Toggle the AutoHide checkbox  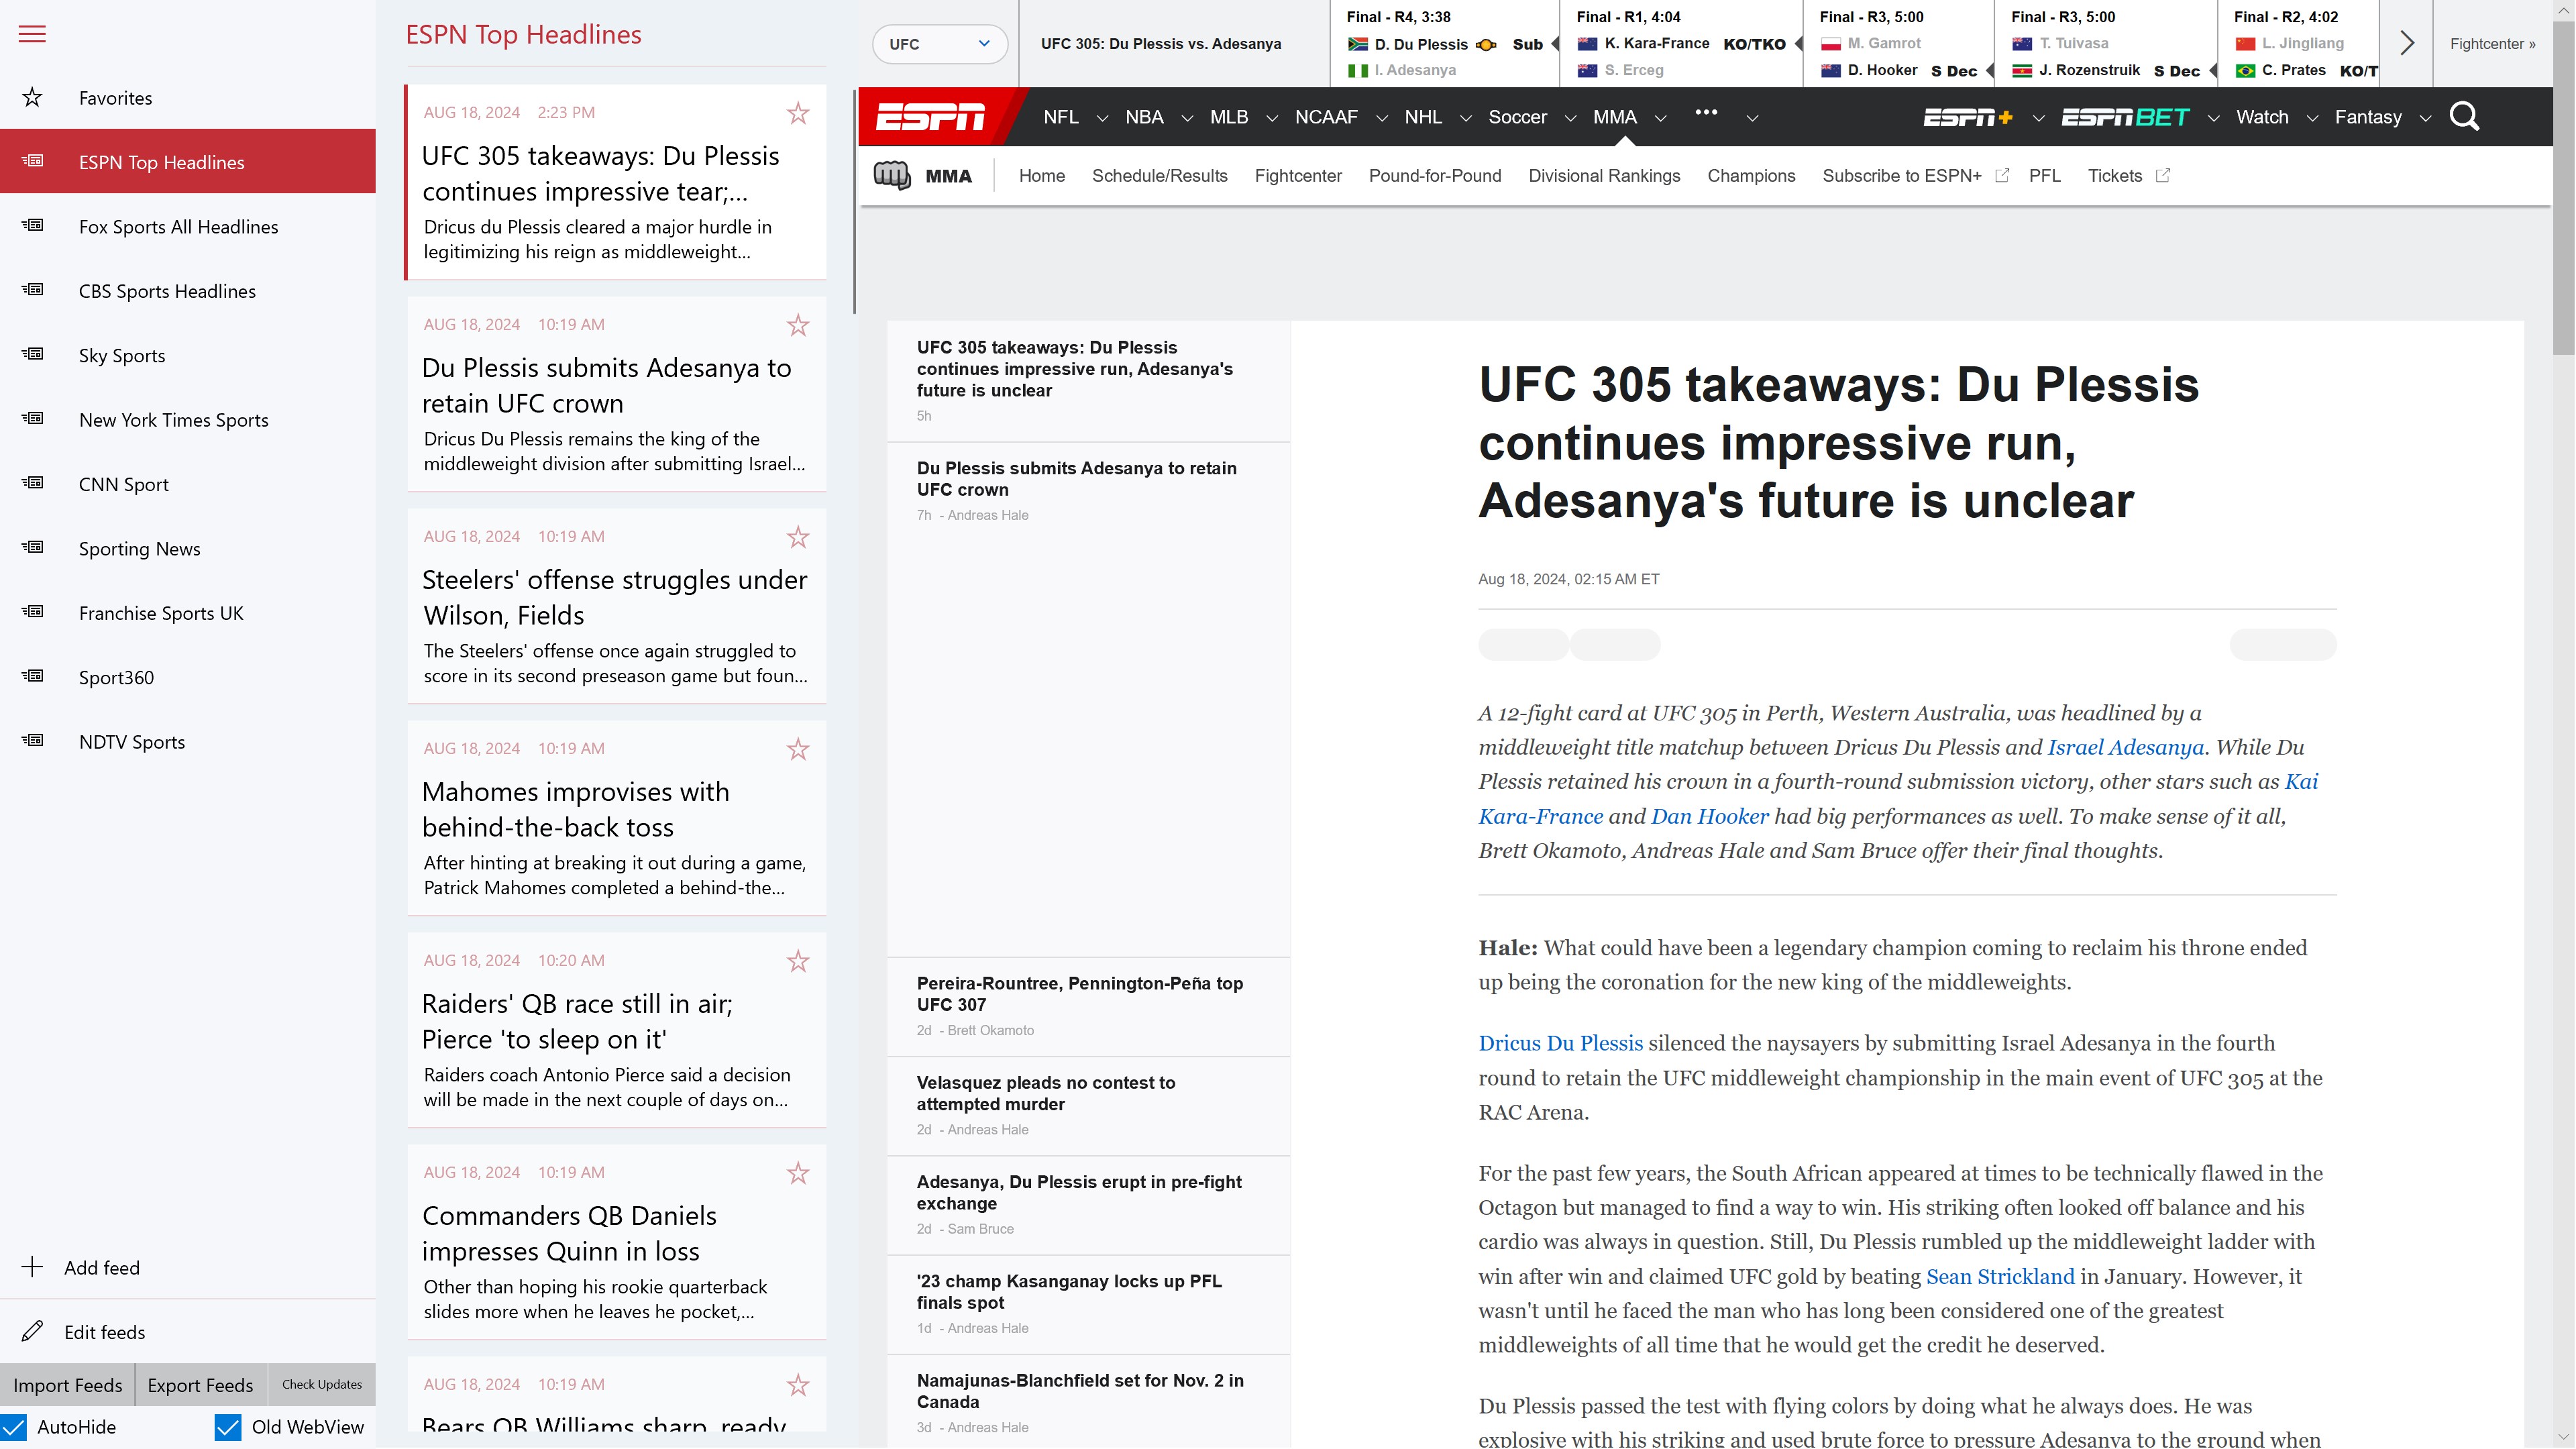pyautogui.click(x=14, y=1427)
